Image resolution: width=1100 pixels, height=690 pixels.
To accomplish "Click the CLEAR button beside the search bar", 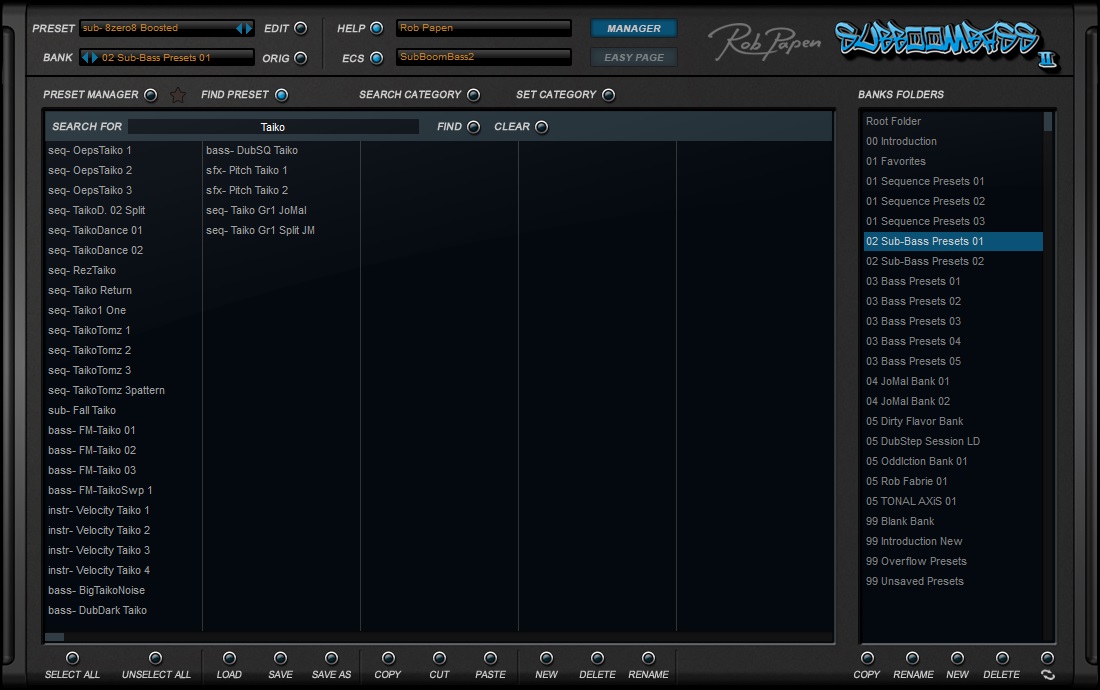I will (x=540, y=127).
